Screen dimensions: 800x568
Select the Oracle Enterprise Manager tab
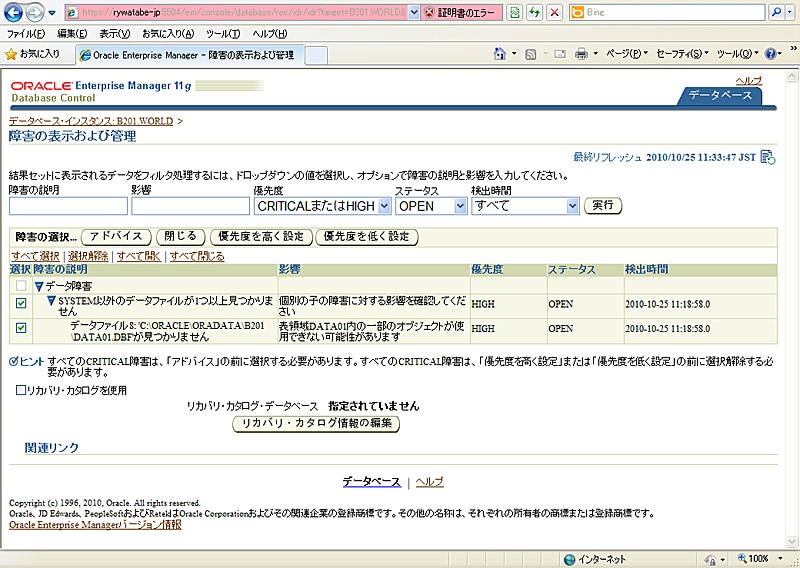point(190,55)
